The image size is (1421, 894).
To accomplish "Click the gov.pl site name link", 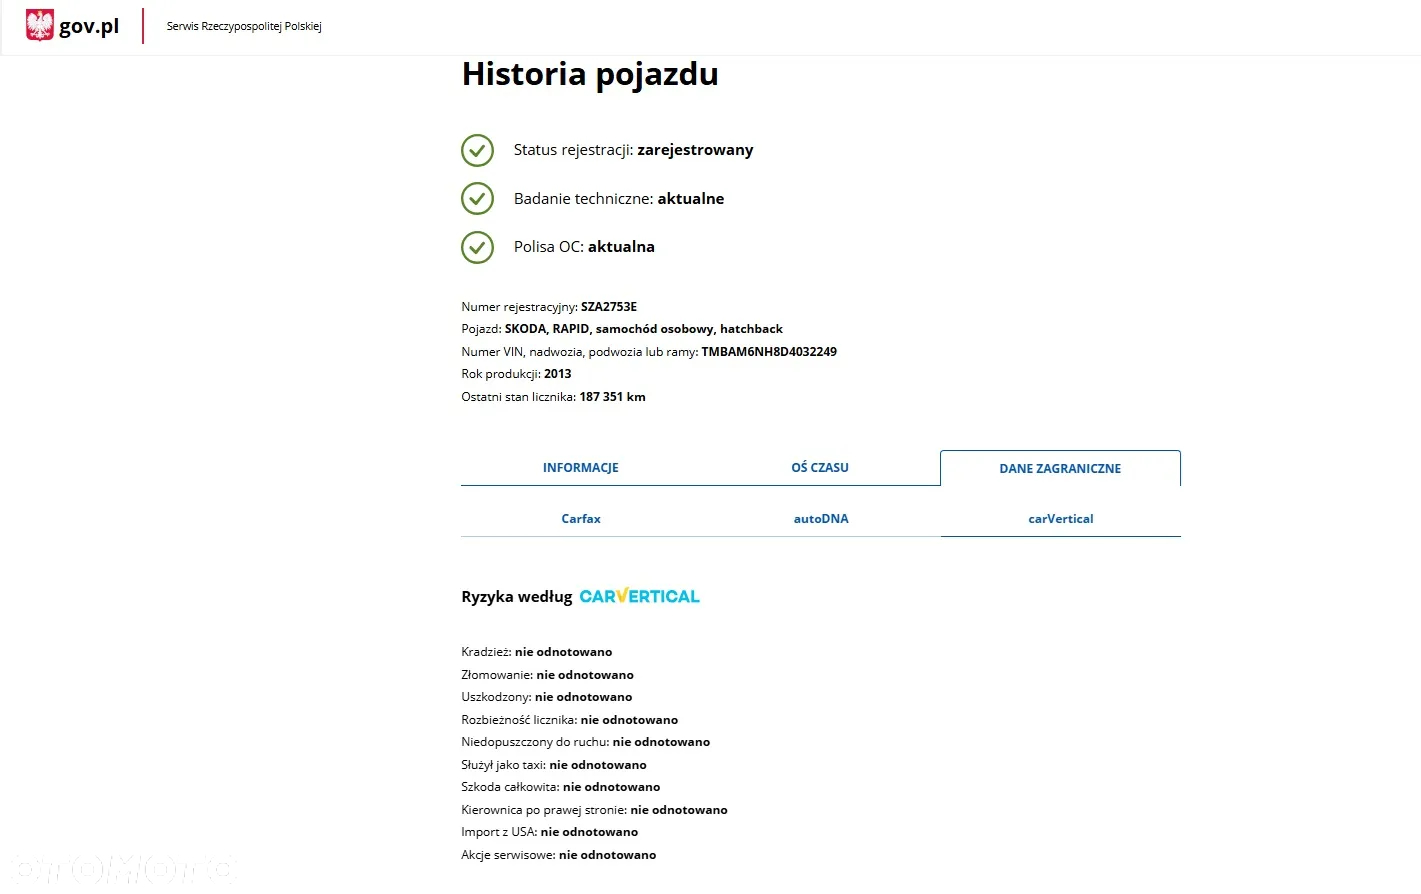I will (89, 26).
